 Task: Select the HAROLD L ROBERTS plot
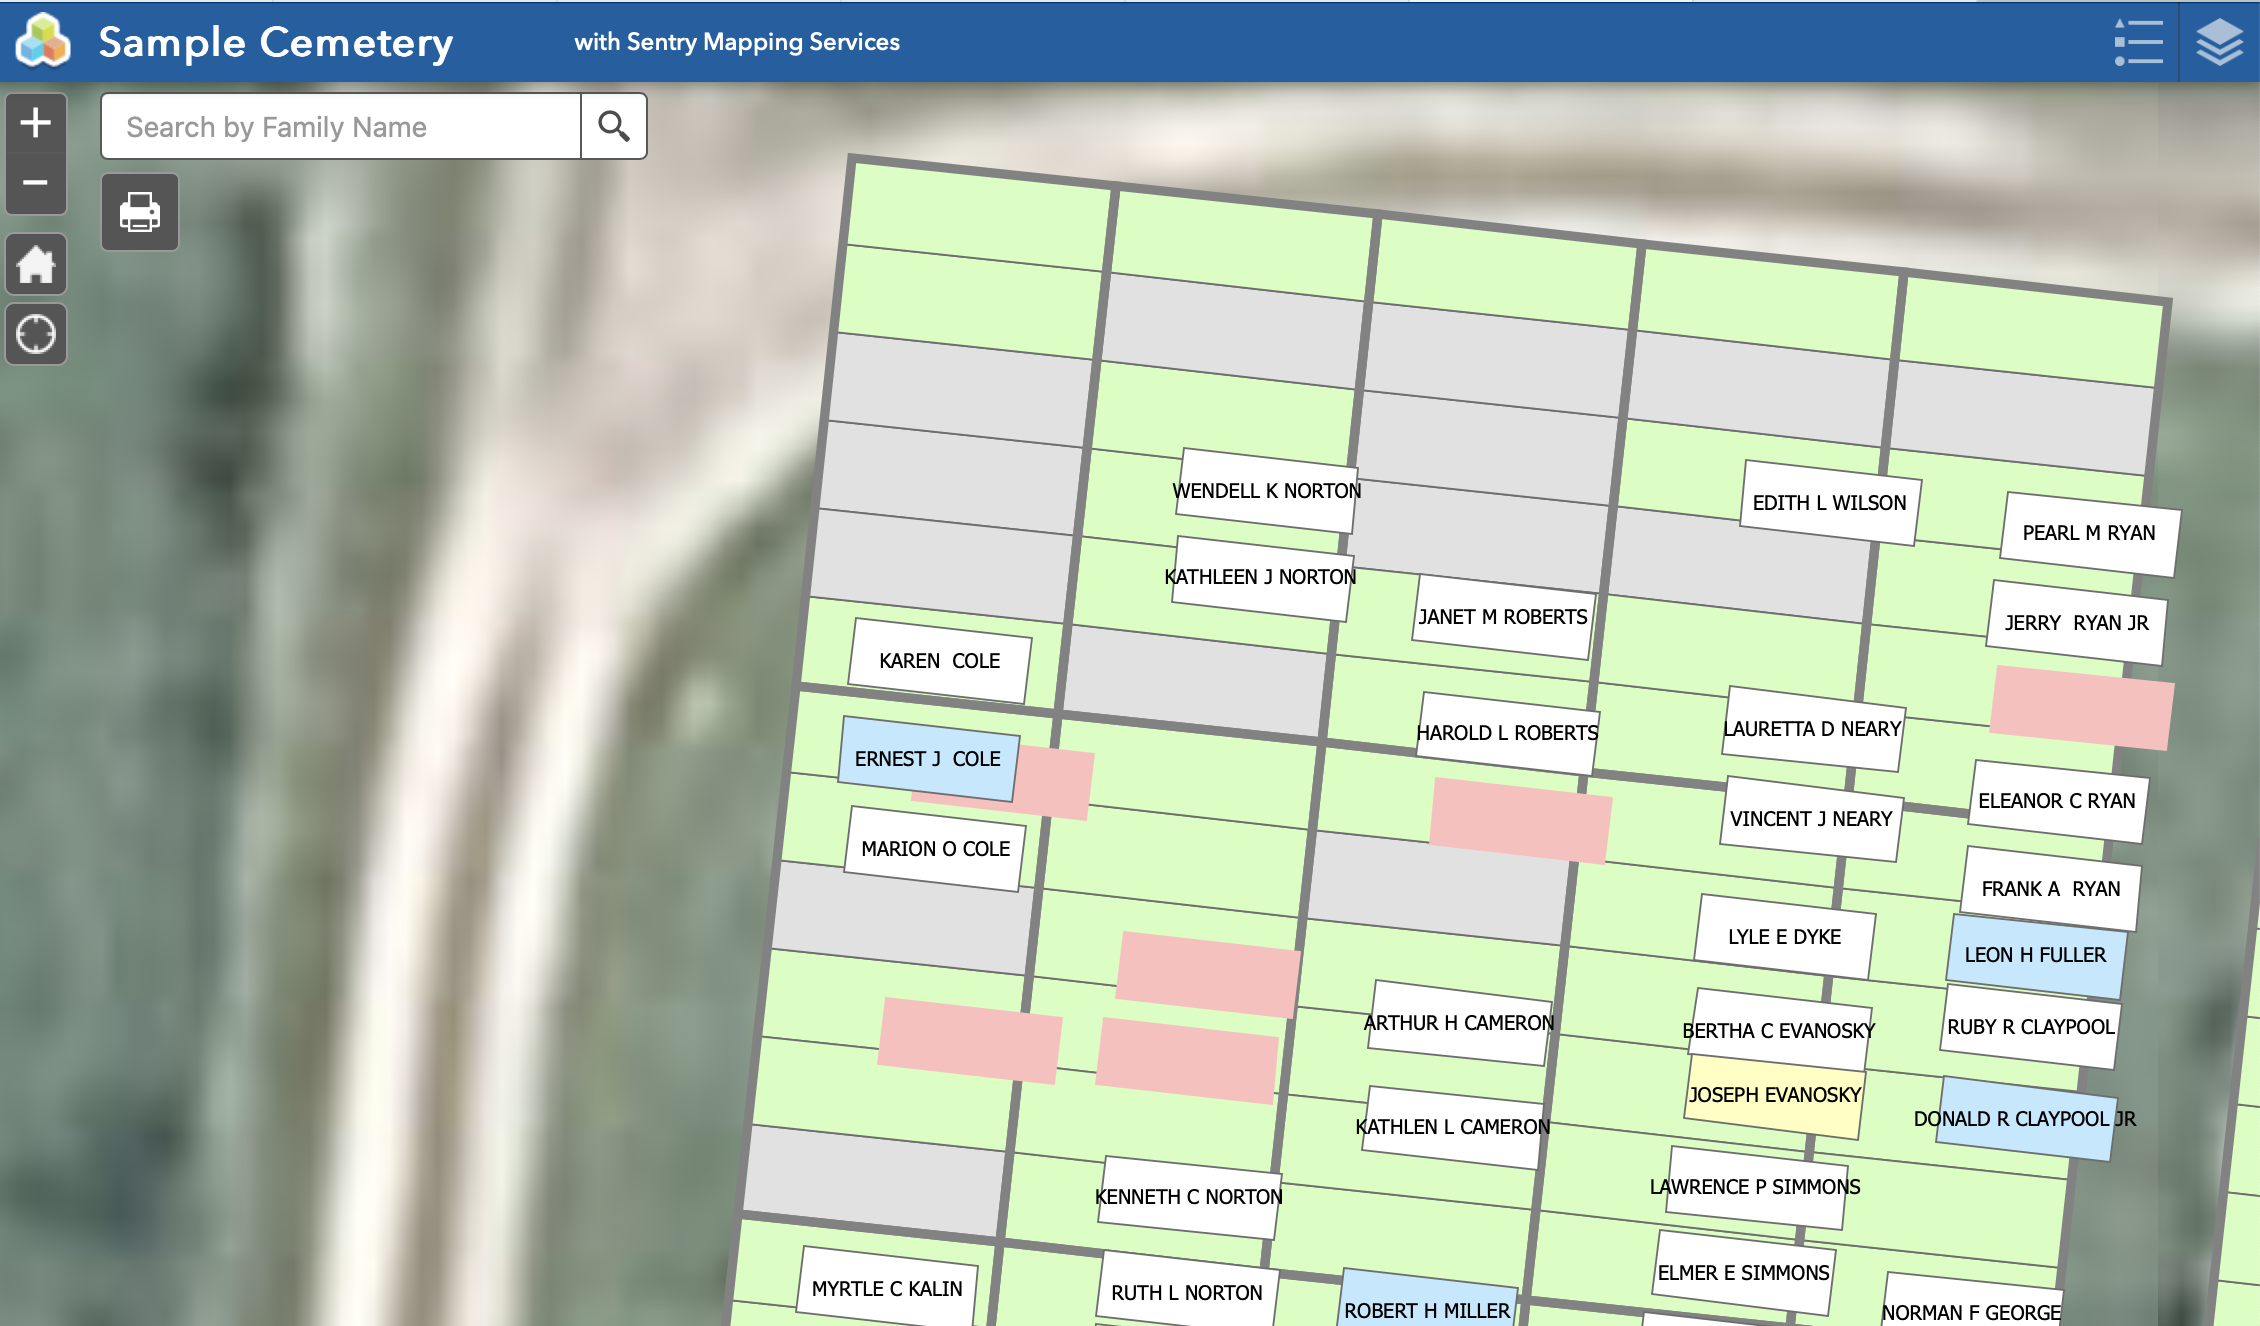click(1507, 733)
